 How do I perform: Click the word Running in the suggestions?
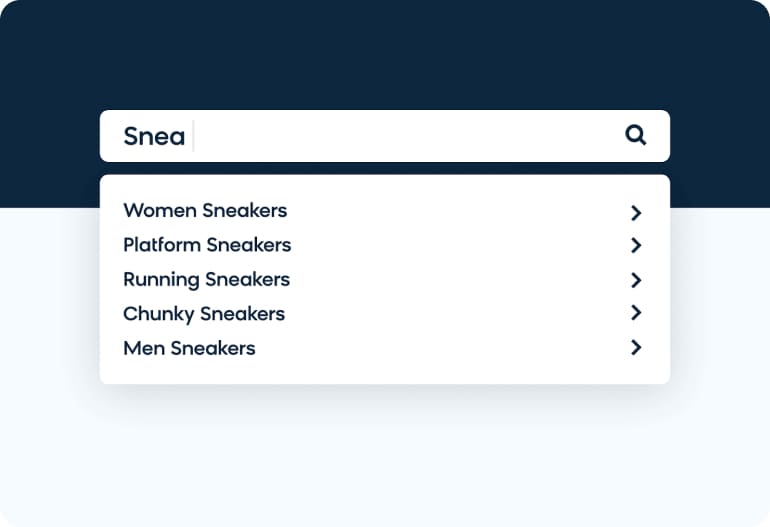(162, 280)
